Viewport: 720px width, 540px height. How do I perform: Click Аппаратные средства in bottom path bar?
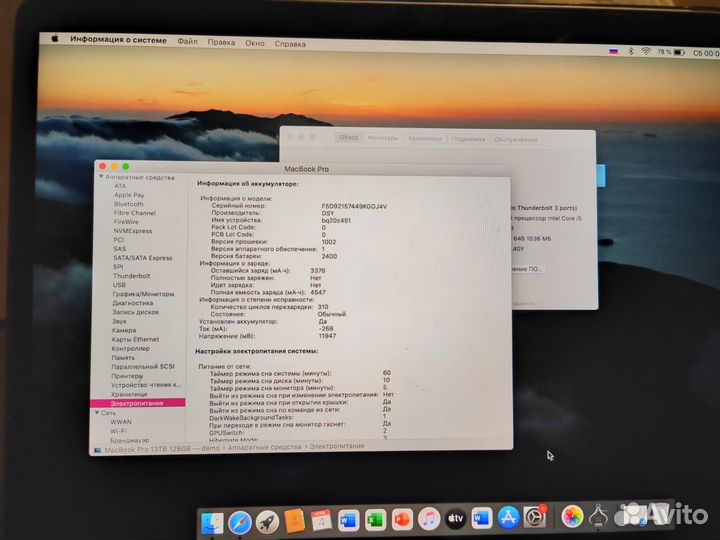pos(264,447)
